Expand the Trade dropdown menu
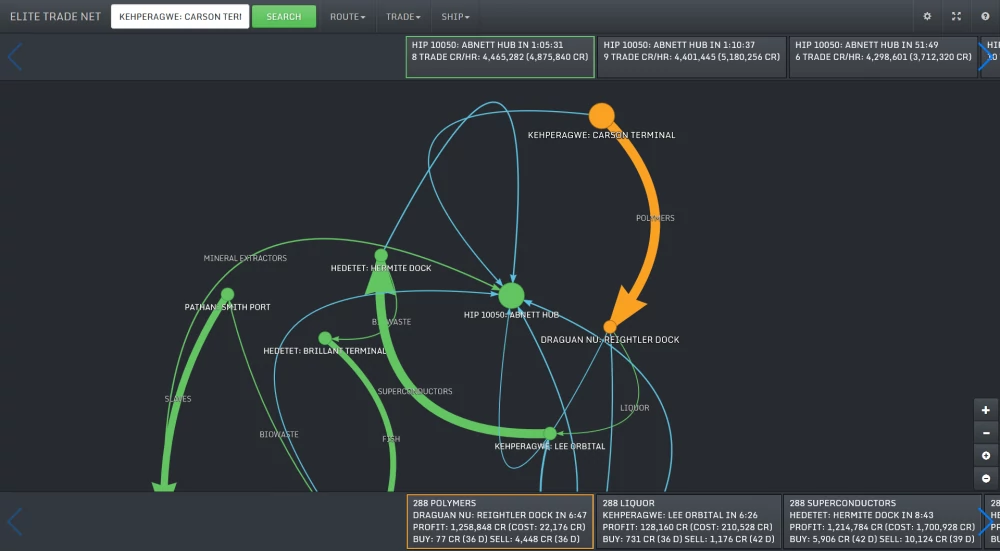 [403, 17]
